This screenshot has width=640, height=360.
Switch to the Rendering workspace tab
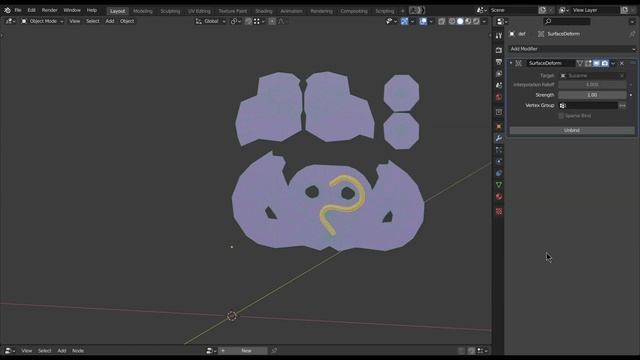(x=322, y=11)
